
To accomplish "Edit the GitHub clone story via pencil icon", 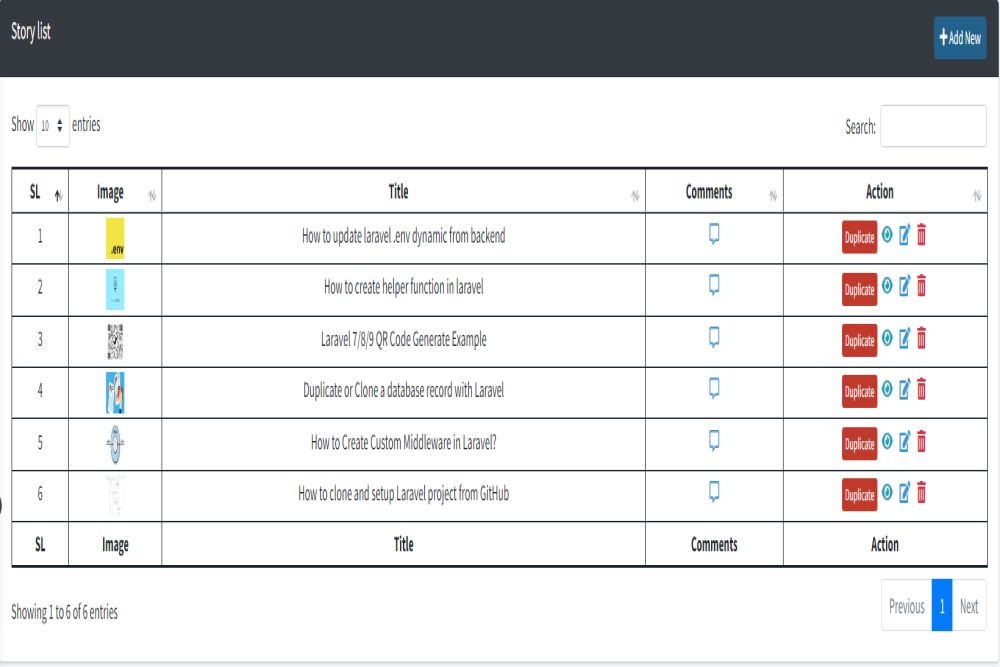I will (904, 492).
